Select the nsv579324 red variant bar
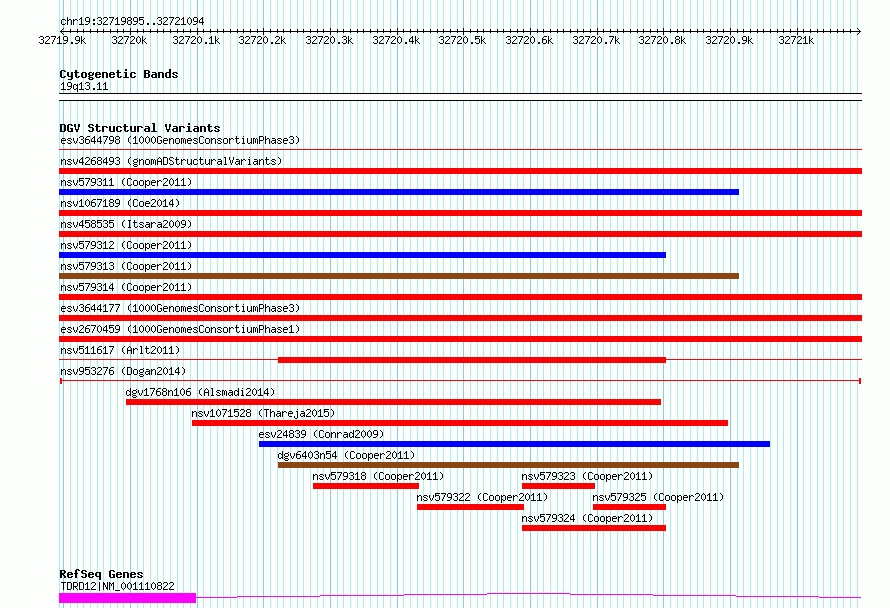Image resolution: width=890 pixels, height=608 pixels. tap(594, 528)
